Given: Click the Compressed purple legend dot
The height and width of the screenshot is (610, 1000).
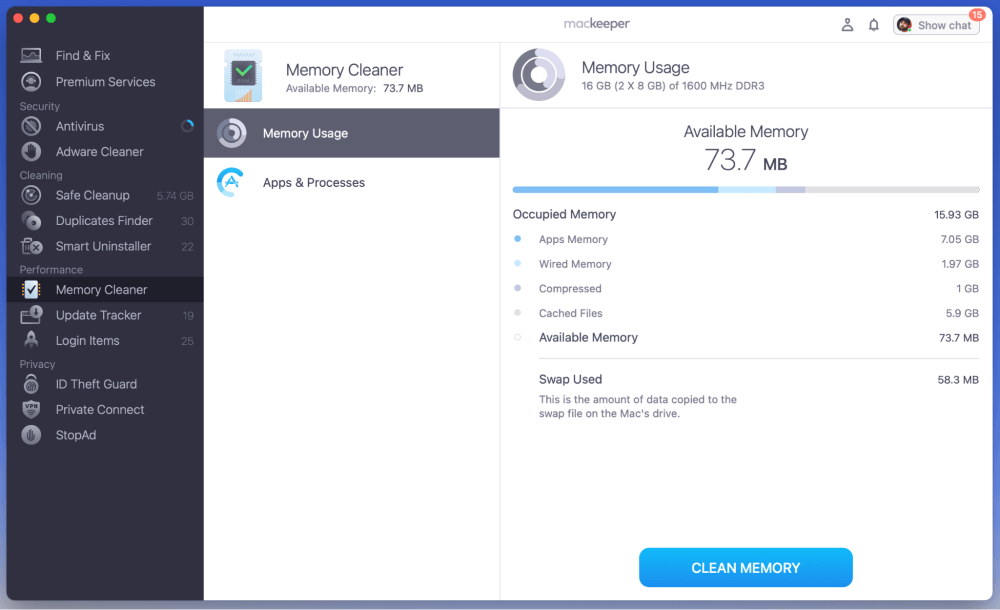Looking at the screenshot, I should 517,288.
